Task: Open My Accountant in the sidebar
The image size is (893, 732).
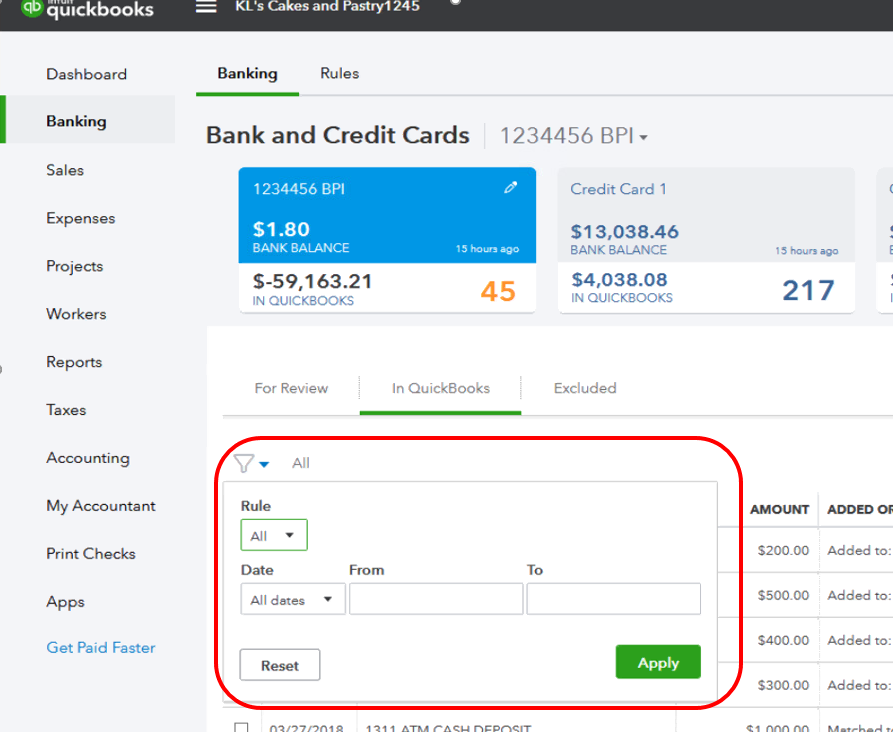Action: 101,506
